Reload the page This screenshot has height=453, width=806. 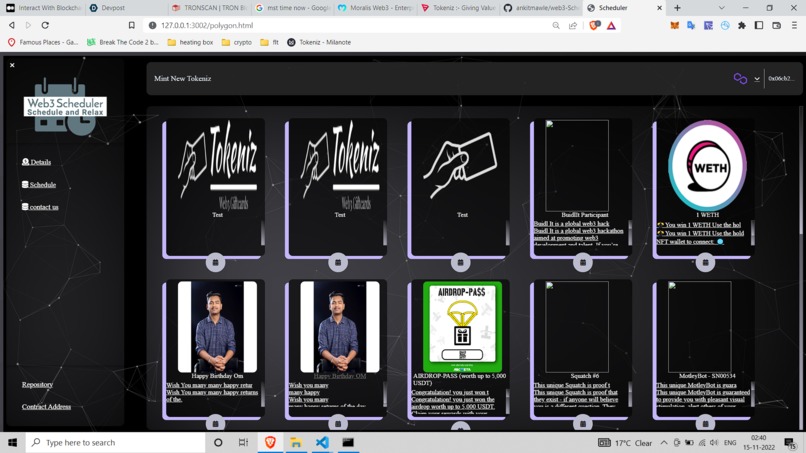point(45,25)
